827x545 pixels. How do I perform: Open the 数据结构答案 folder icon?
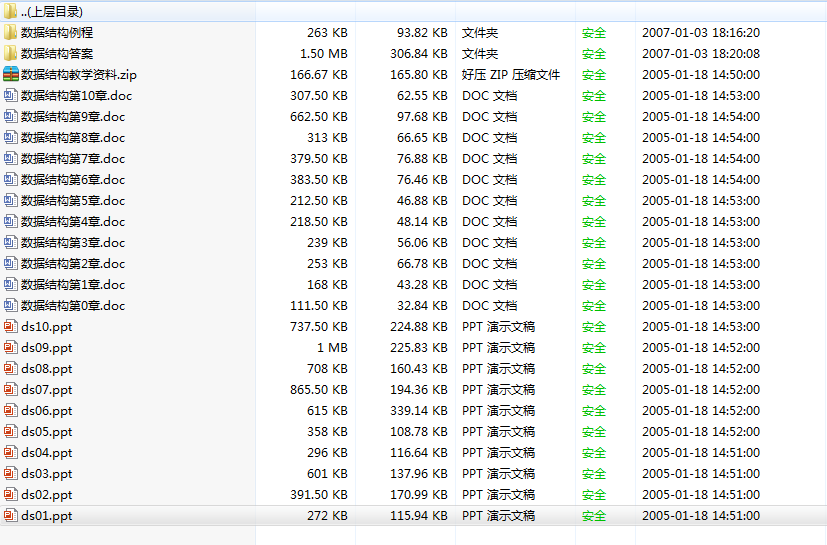[11, 53]
